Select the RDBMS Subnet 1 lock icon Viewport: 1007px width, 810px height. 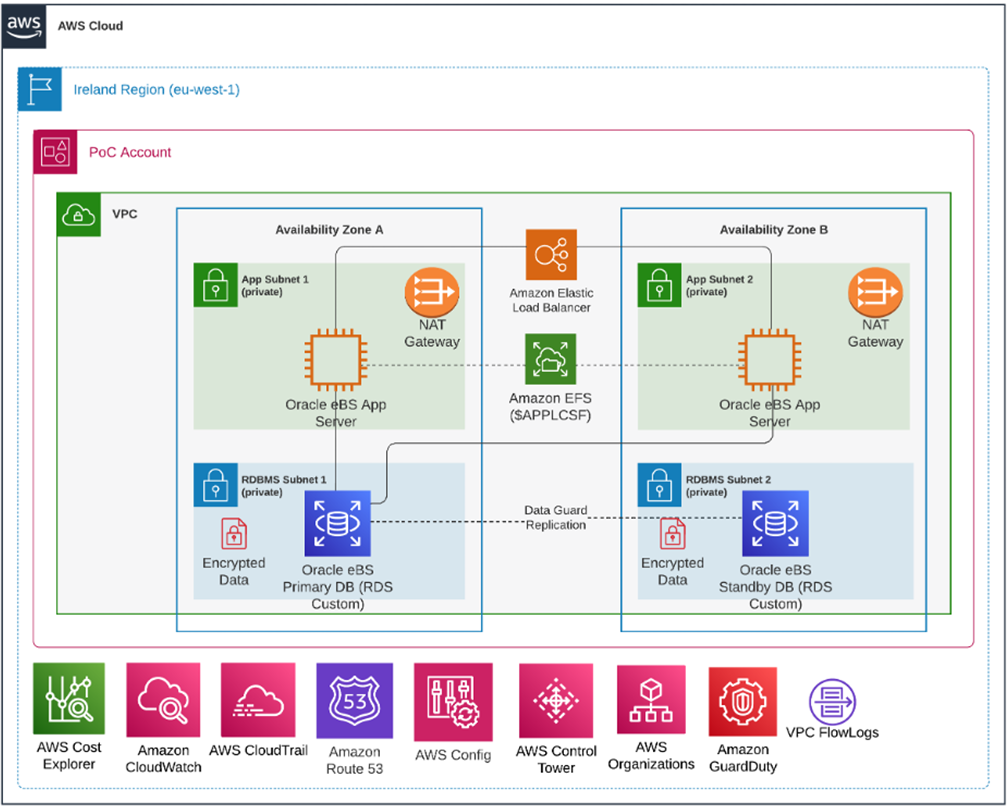(x=216, y=485)
